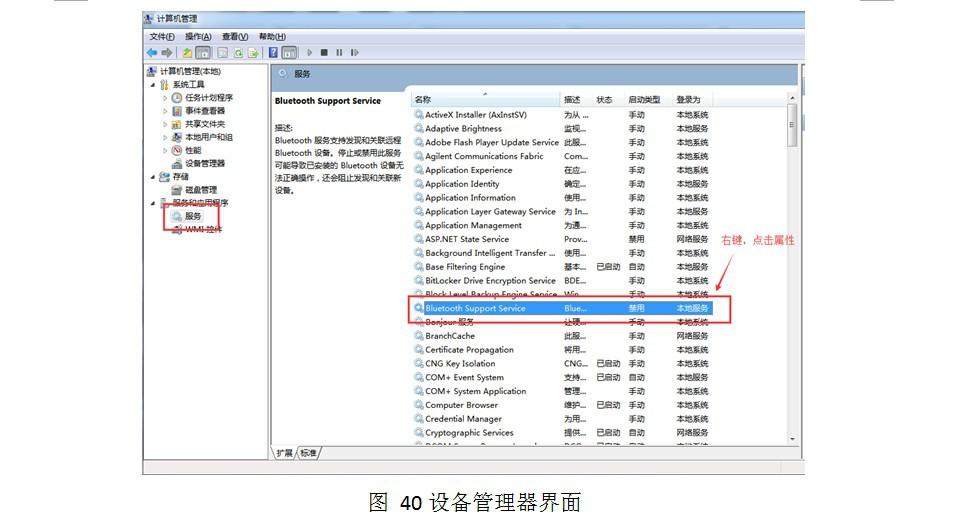The image size is (964, 528).
Task: Click the Forward arrow in the toolbar
Action: tap(166, 52)
